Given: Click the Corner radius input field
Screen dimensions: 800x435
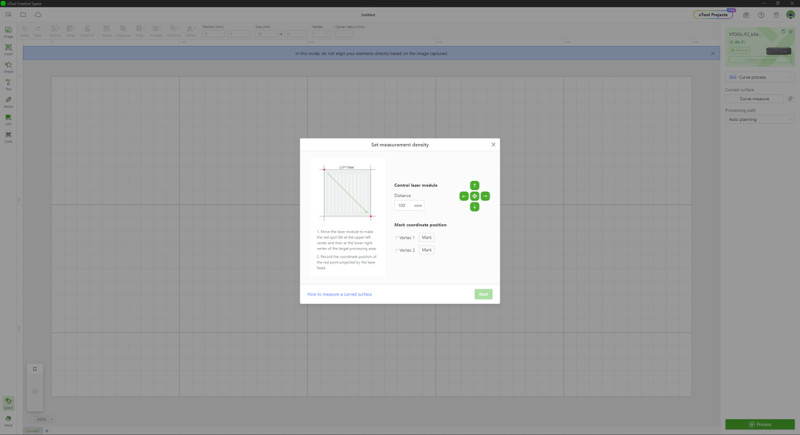Looking at the screenshot, I should click(344, 34).
